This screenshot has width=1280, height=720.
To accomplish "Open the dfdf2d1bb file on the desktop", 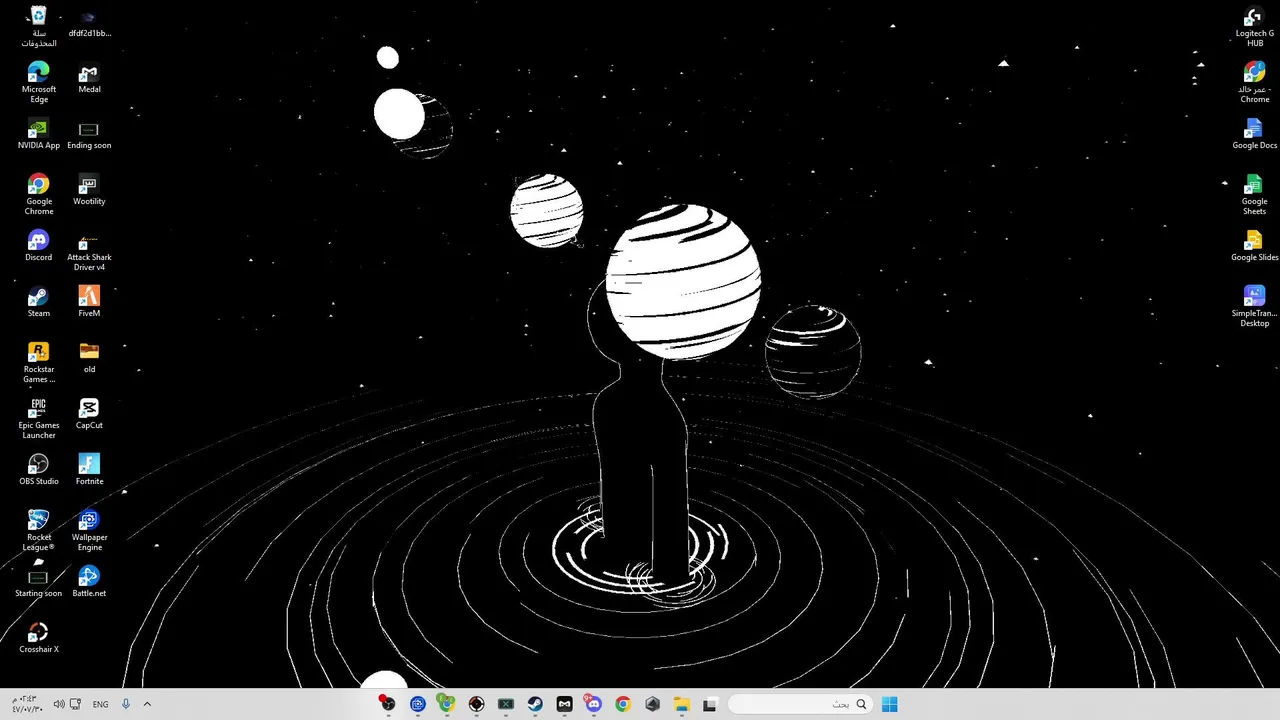I will (x=89, y=25).
